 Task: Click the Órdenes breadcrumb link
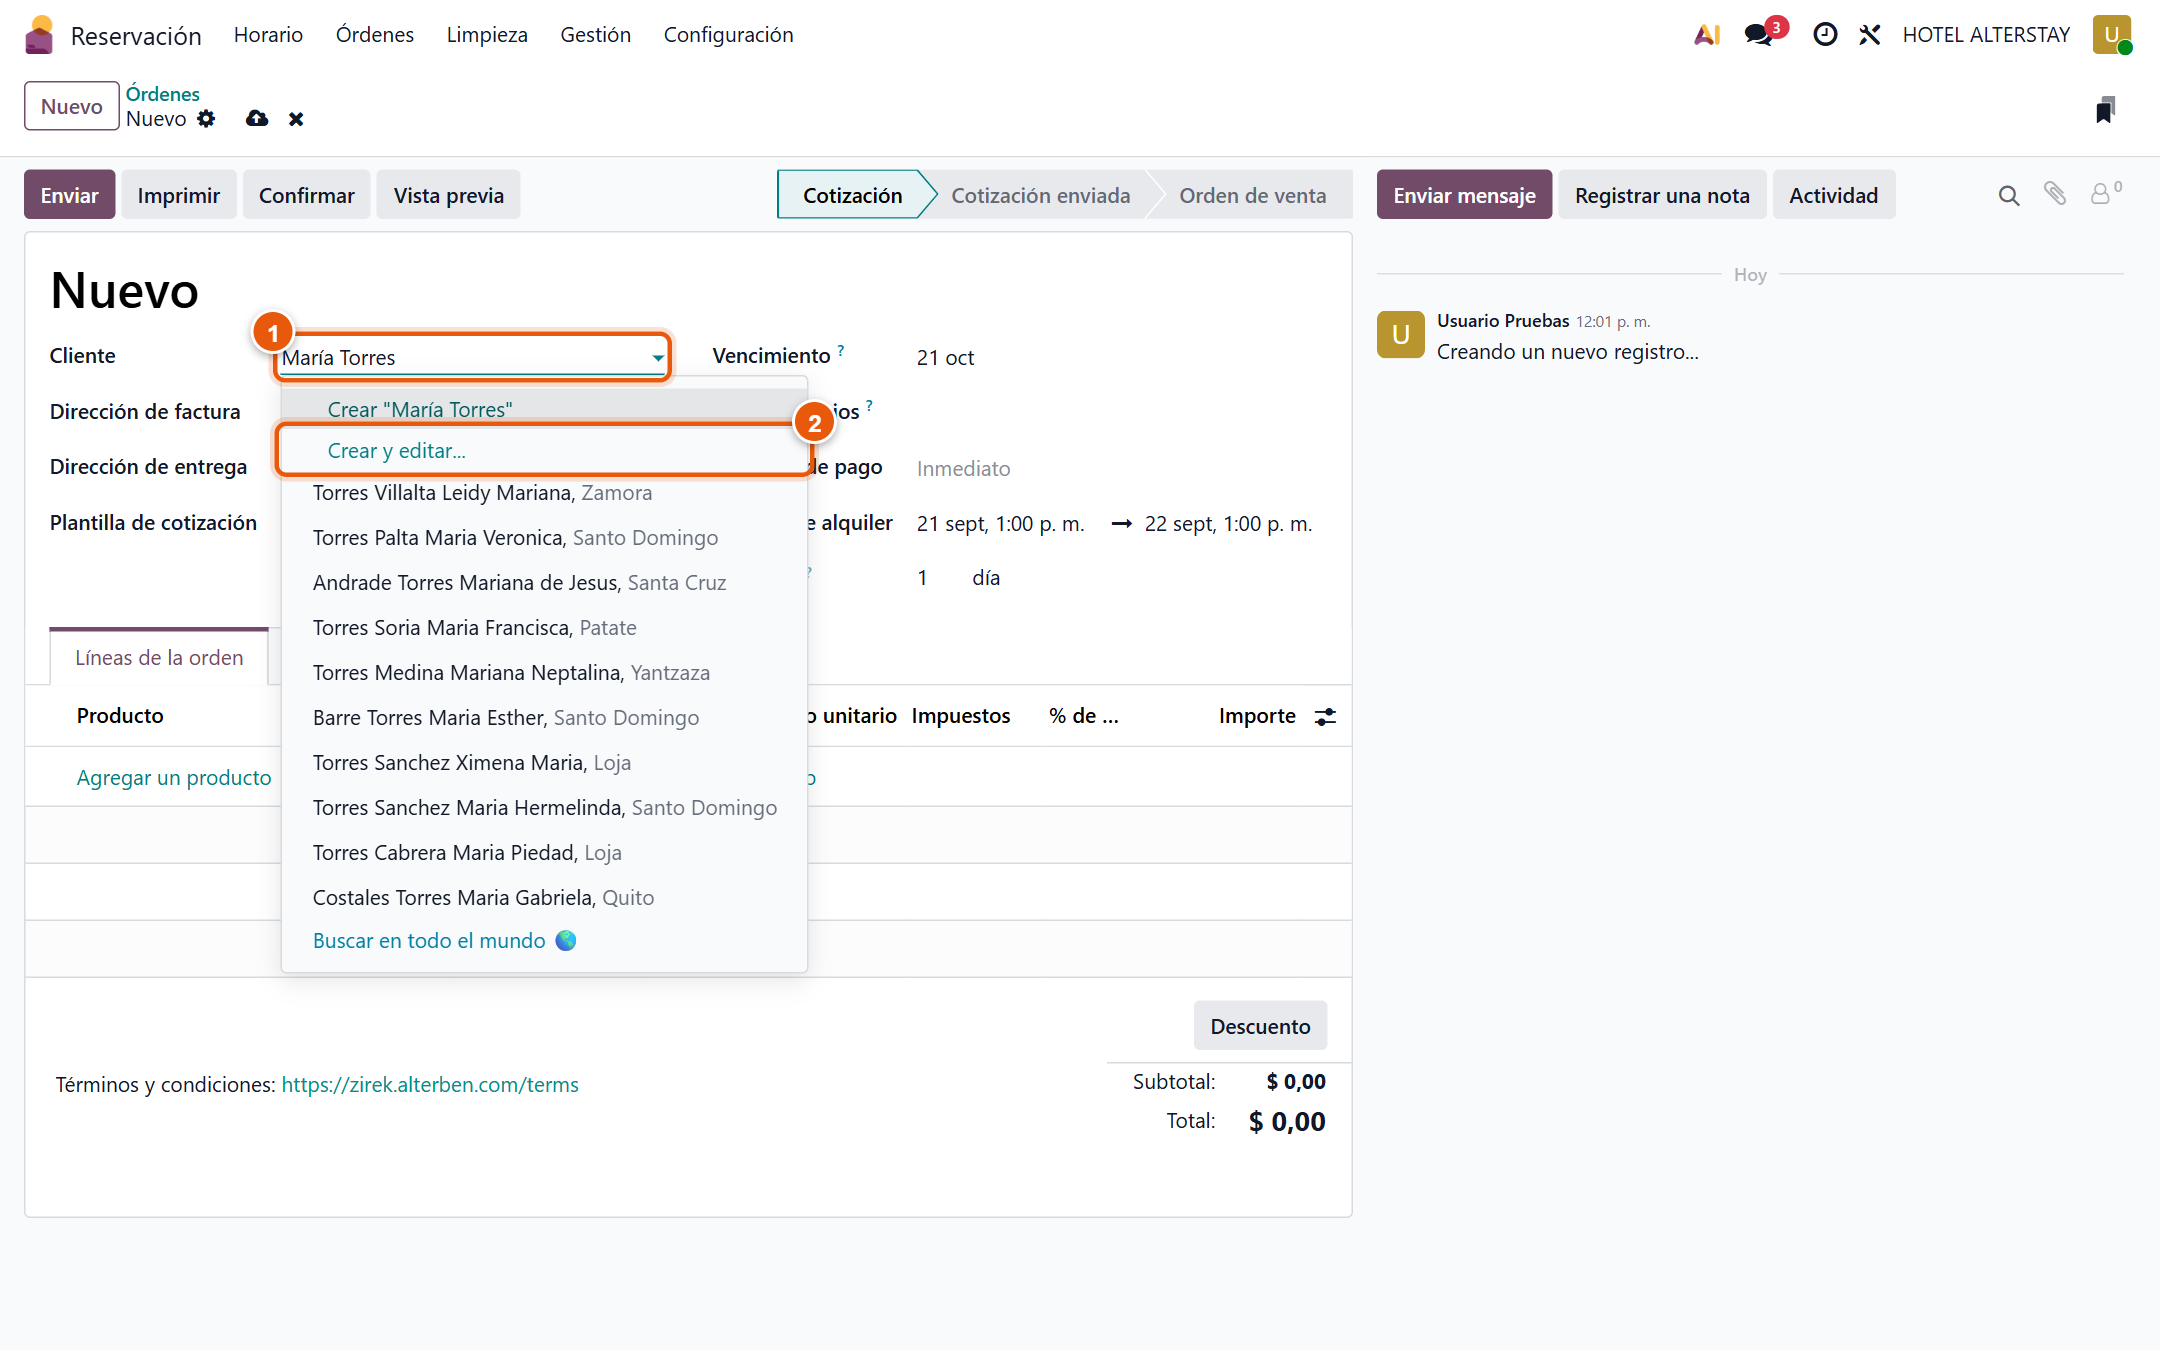[x=163, y=94]
